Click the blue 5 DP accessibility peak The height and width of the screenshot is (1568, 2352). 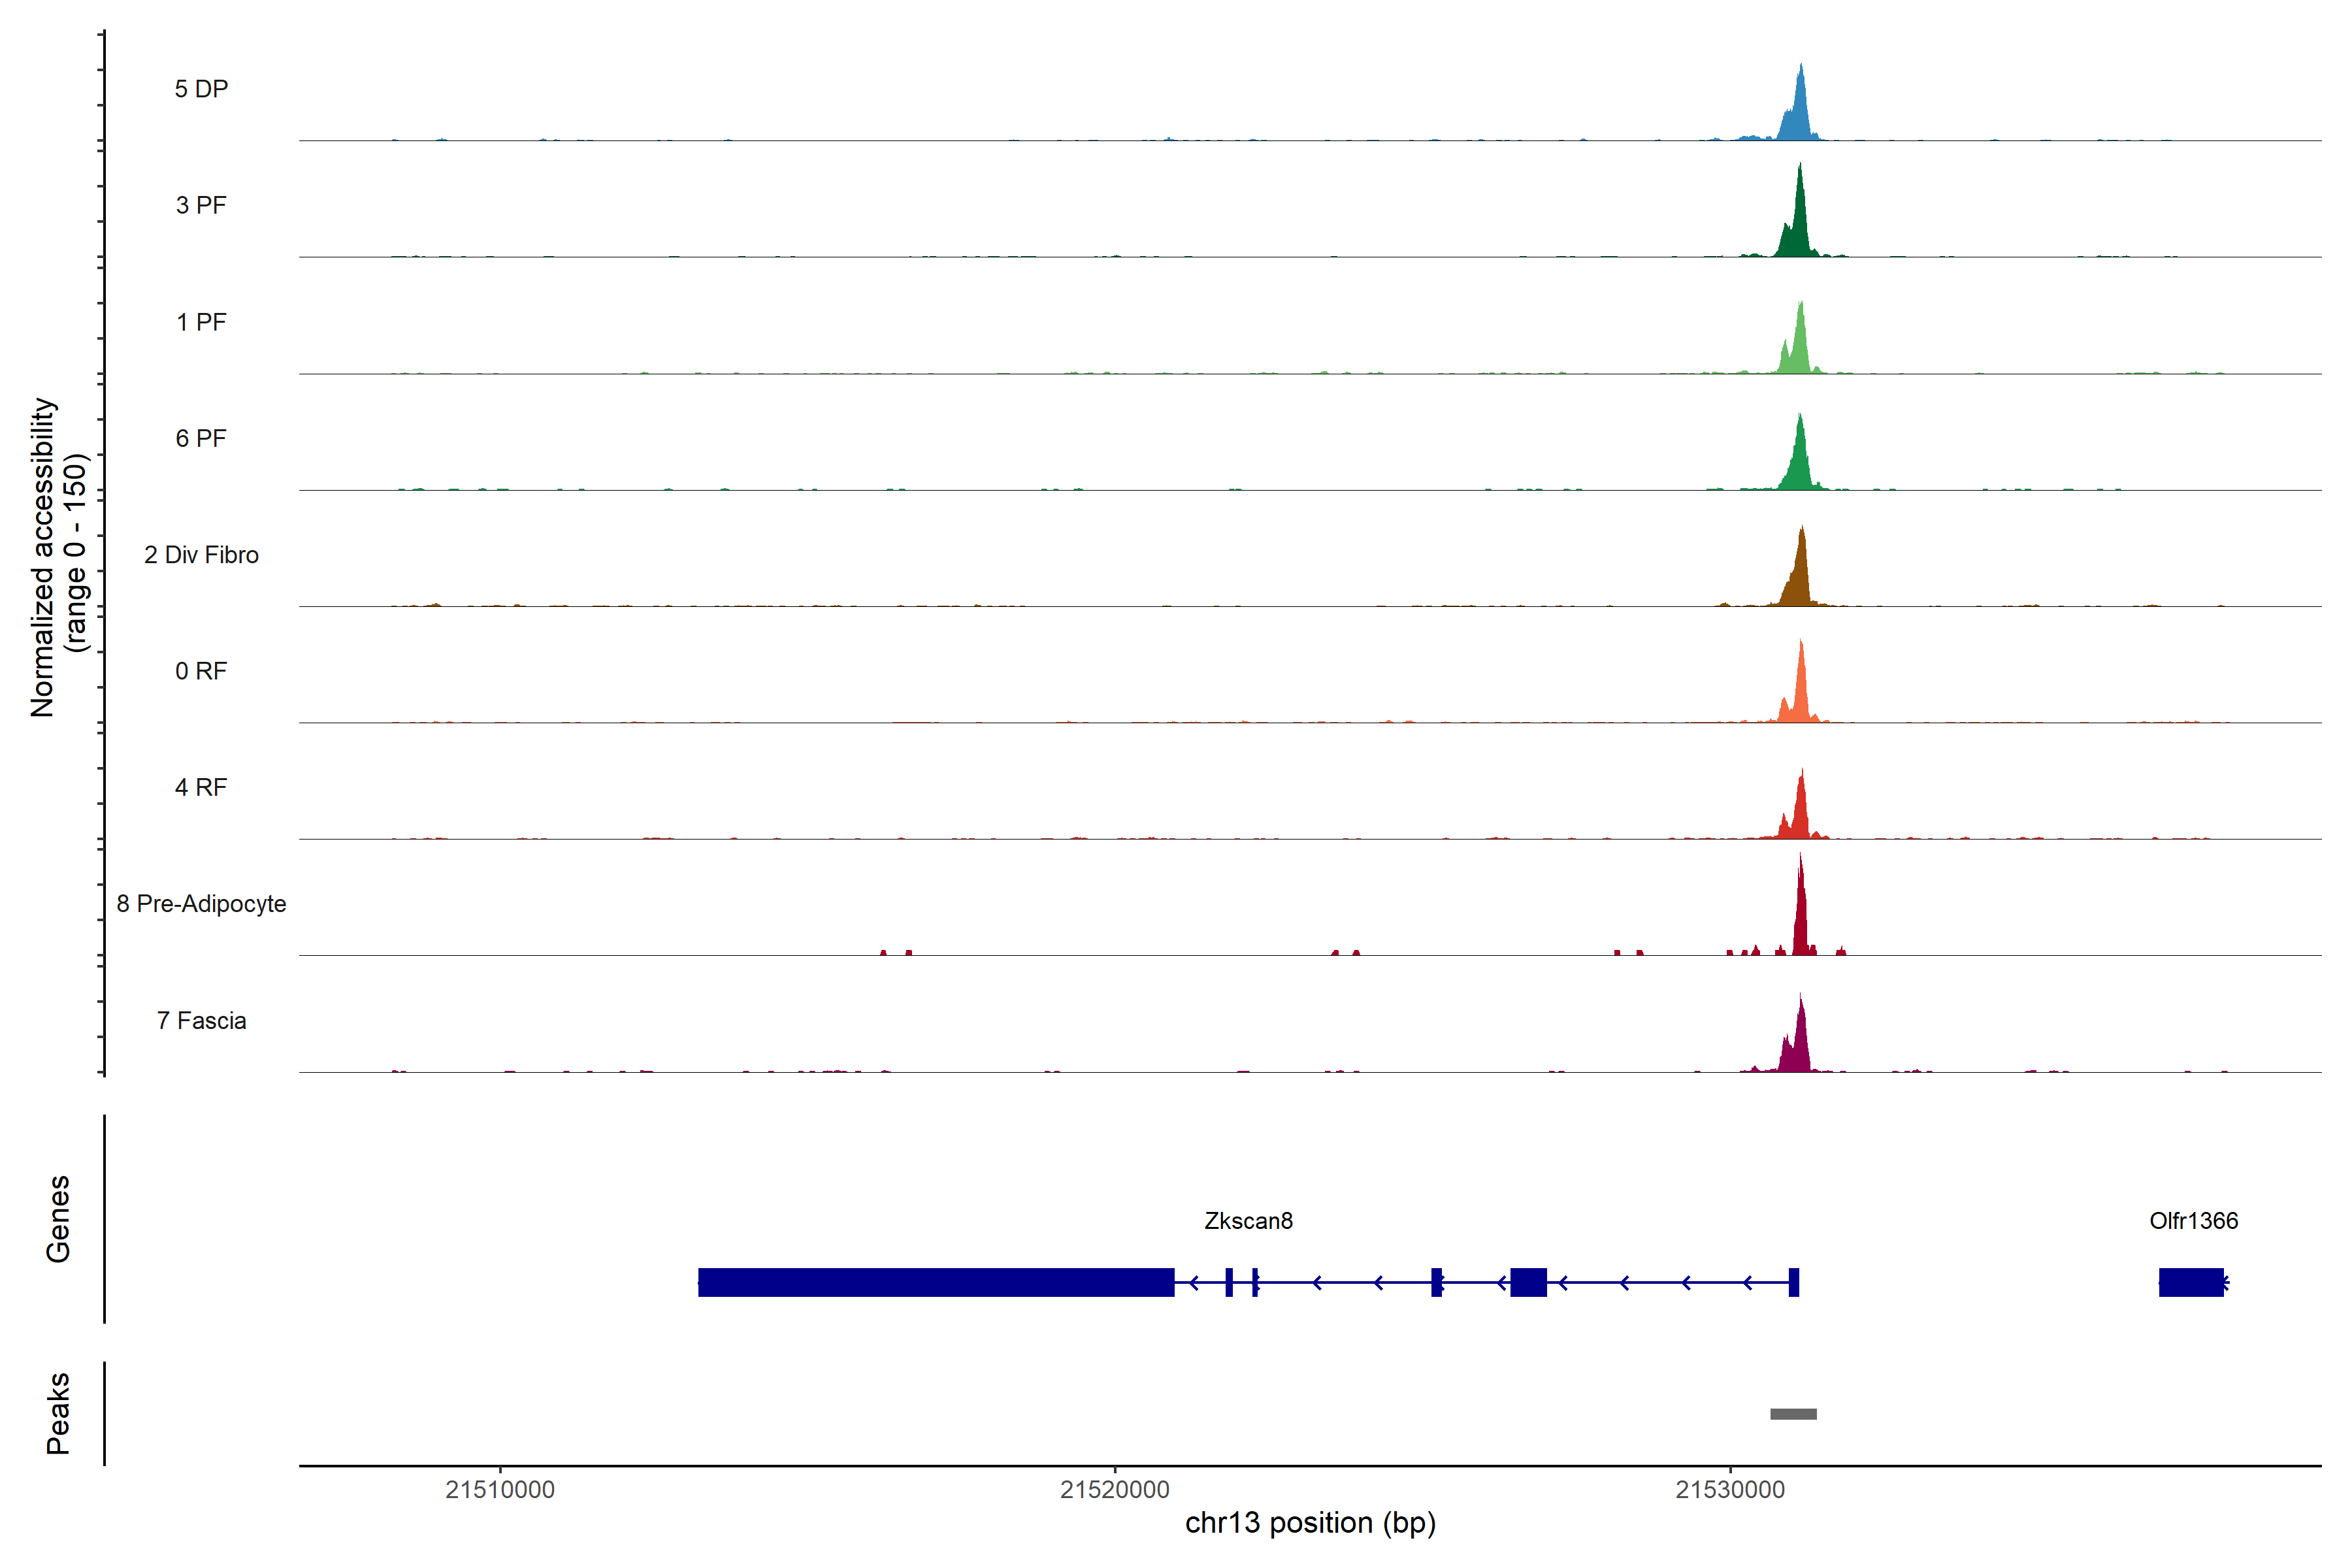[x=1799, y=115]
